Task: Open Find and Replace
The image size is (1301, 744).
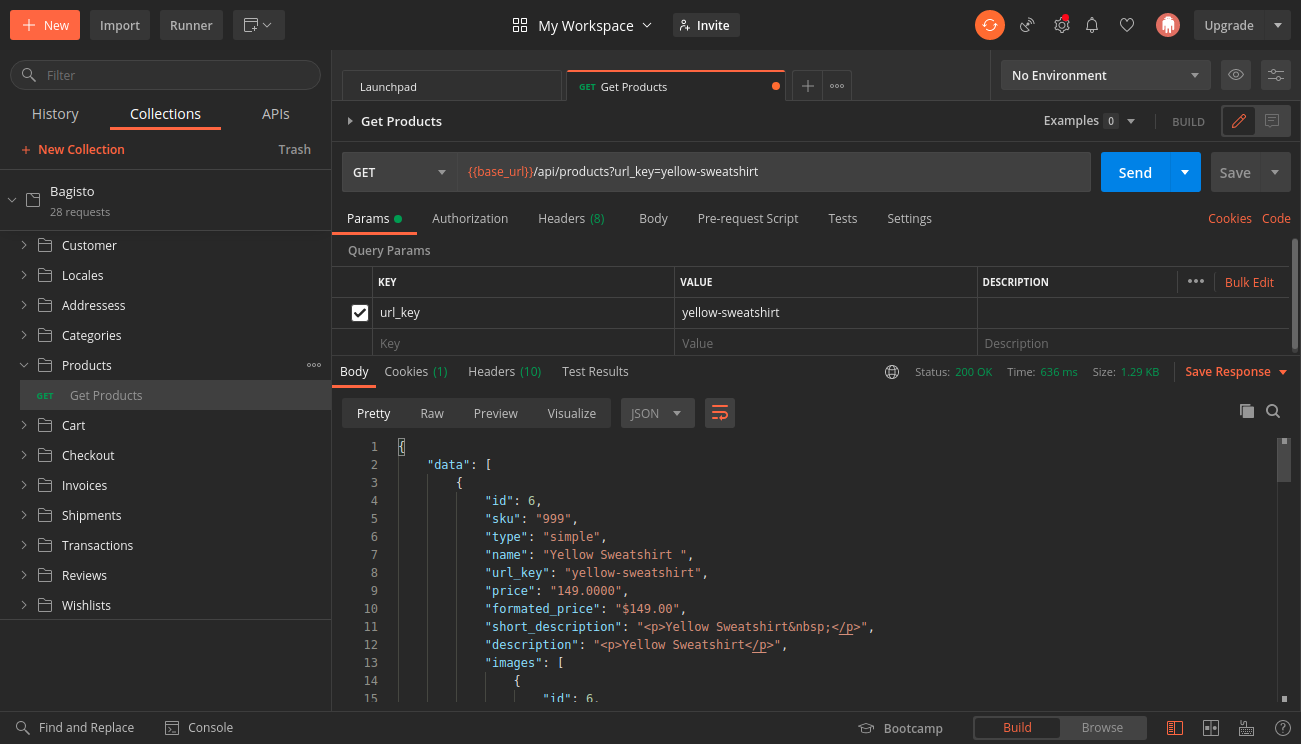Action: point(75,728)
